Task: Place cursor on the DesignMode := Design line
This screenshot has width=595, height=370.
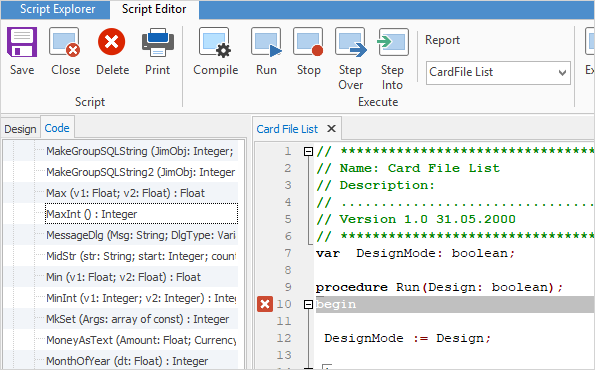Action: [x=408, y=338]
